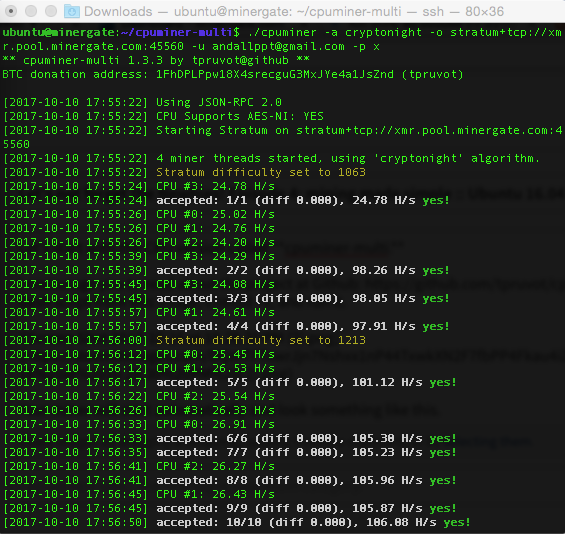Click the zoom window button

pyautogui.click(x=51, y=11)
